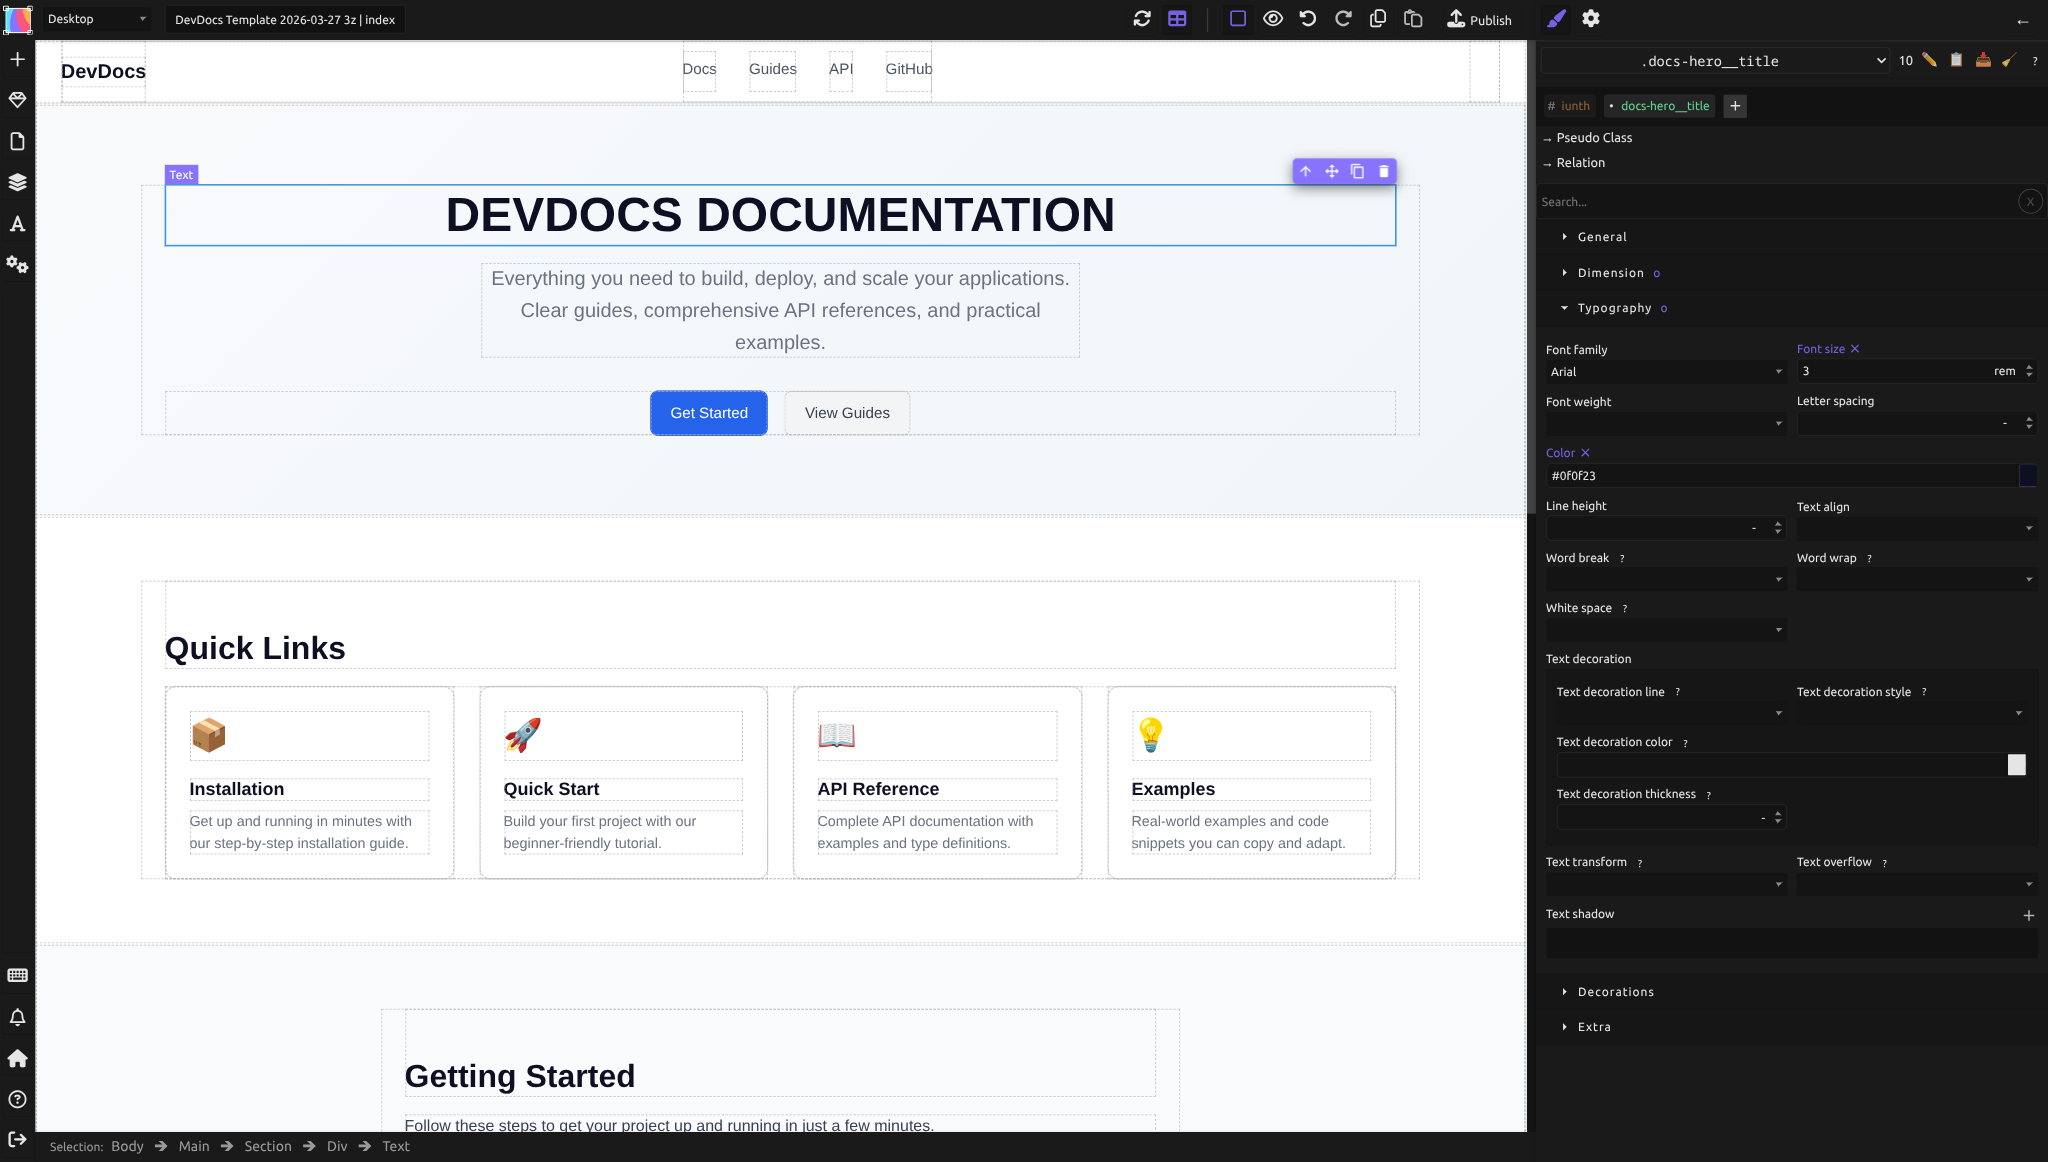This screenshot has height=1162, width=2048.
Task: Click the Publish button
Action: pyautogui.click(x=1479, y=19)
